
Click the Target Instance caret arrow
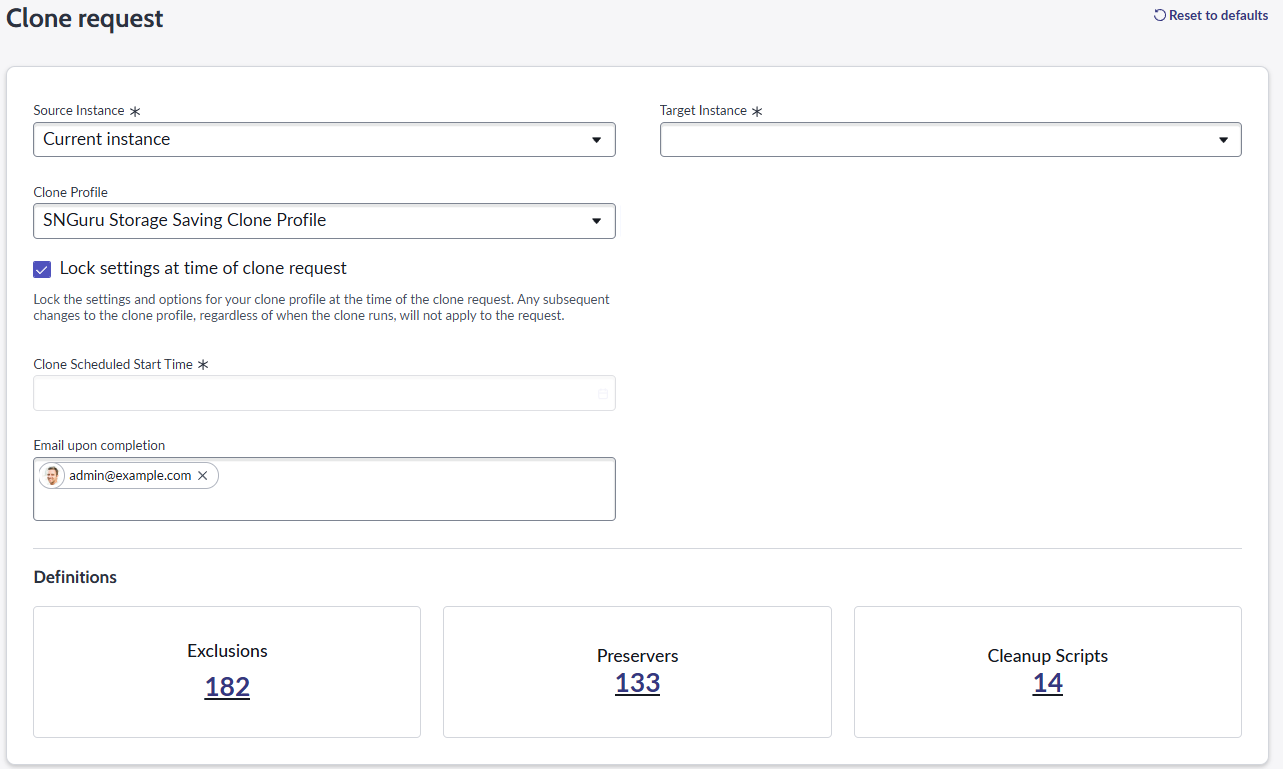(x=1223, y=140)
